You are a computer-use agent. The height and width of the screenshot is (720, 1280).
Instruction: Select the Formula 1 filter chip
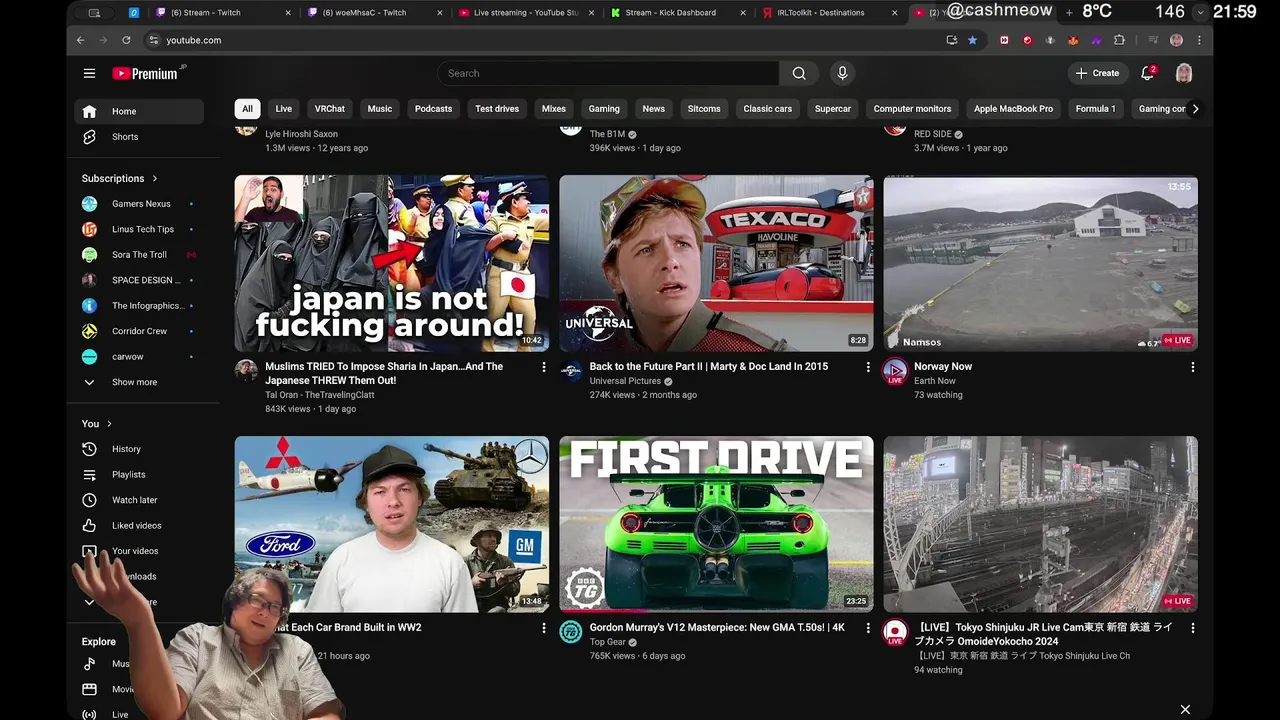[1095, 109]
